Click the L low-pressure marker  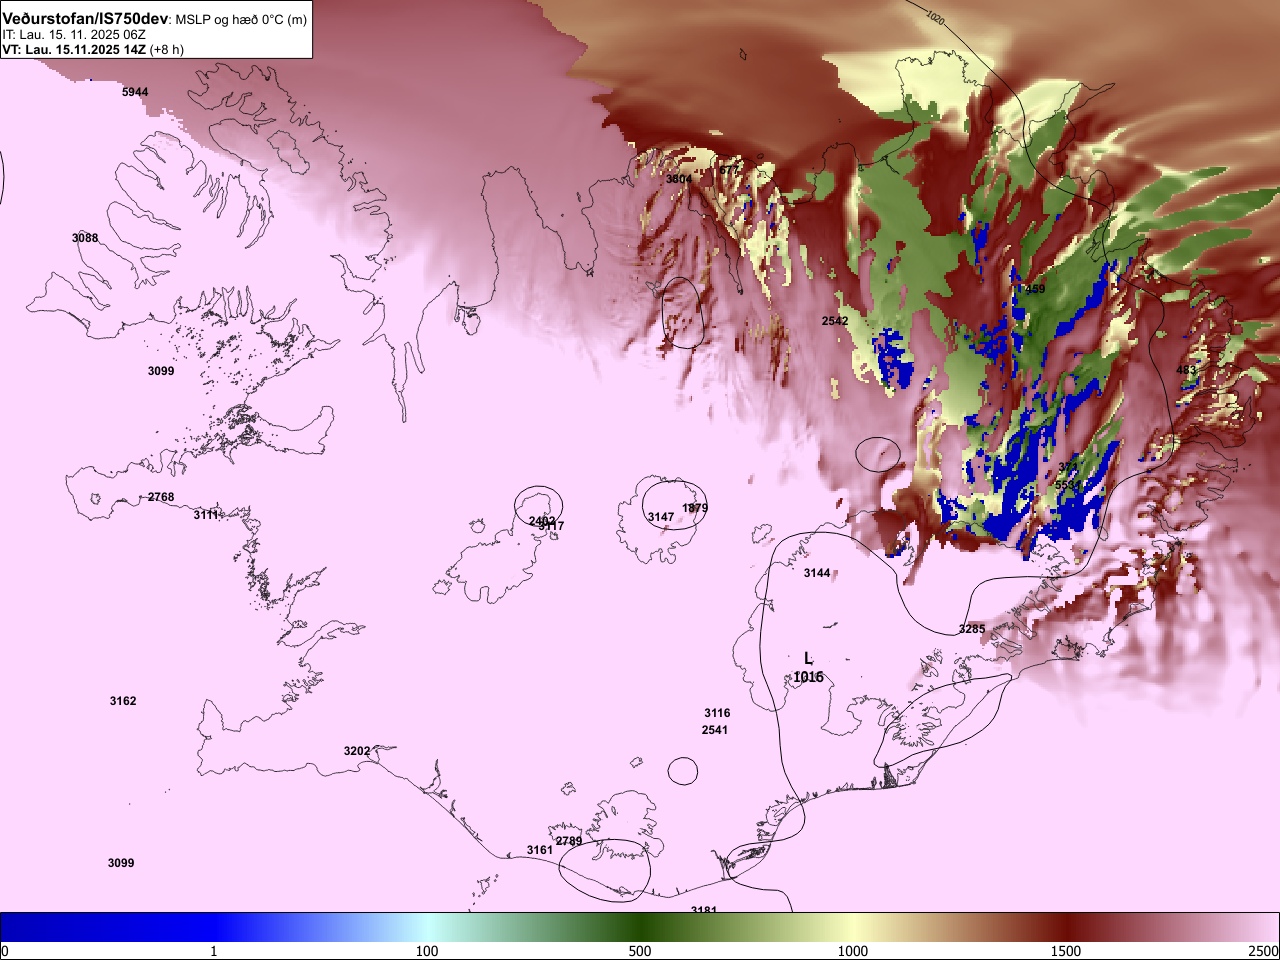coord(809,658)
